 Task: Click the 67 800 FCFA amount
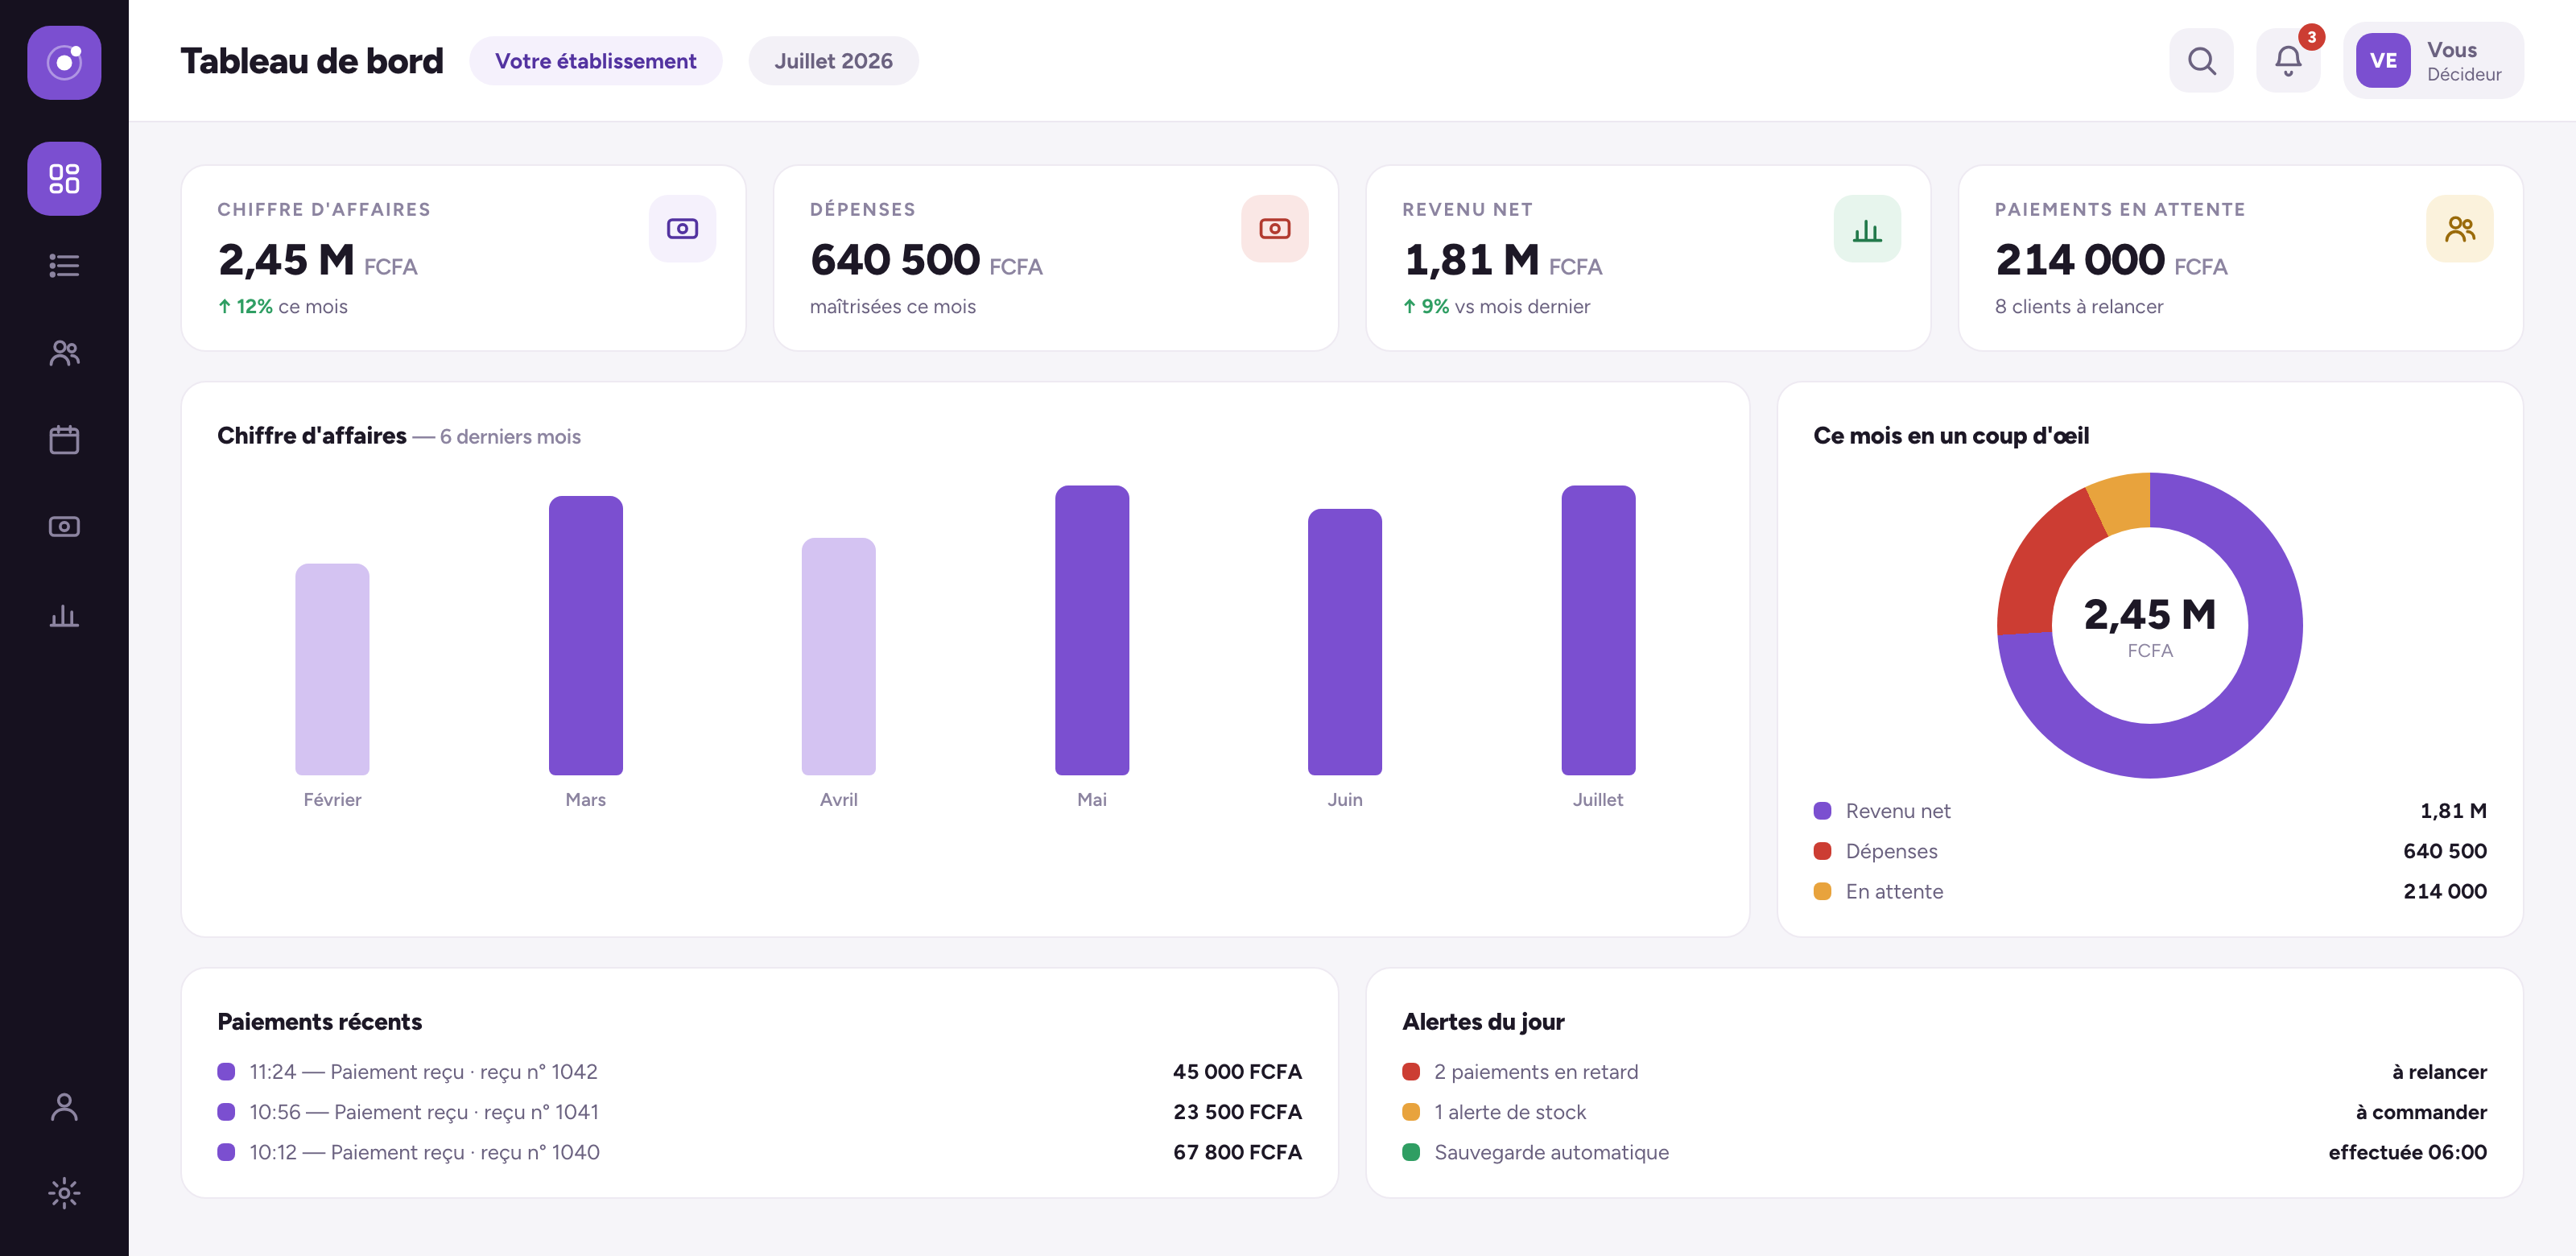click(1237, 1152)
